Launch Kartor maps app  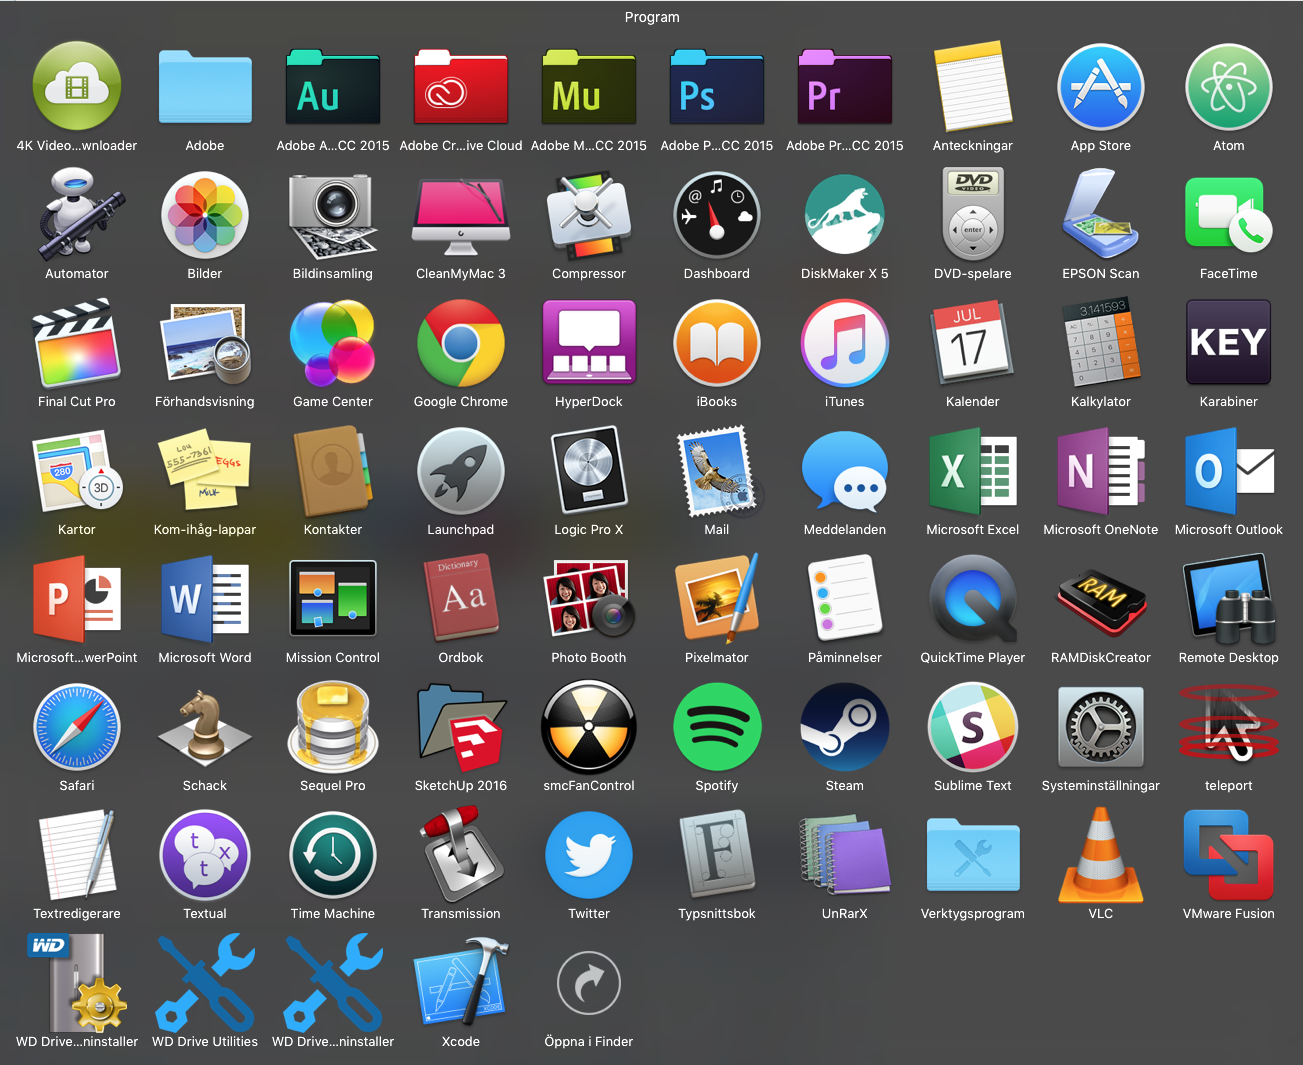pyautogui.click(x=77, y=470)
